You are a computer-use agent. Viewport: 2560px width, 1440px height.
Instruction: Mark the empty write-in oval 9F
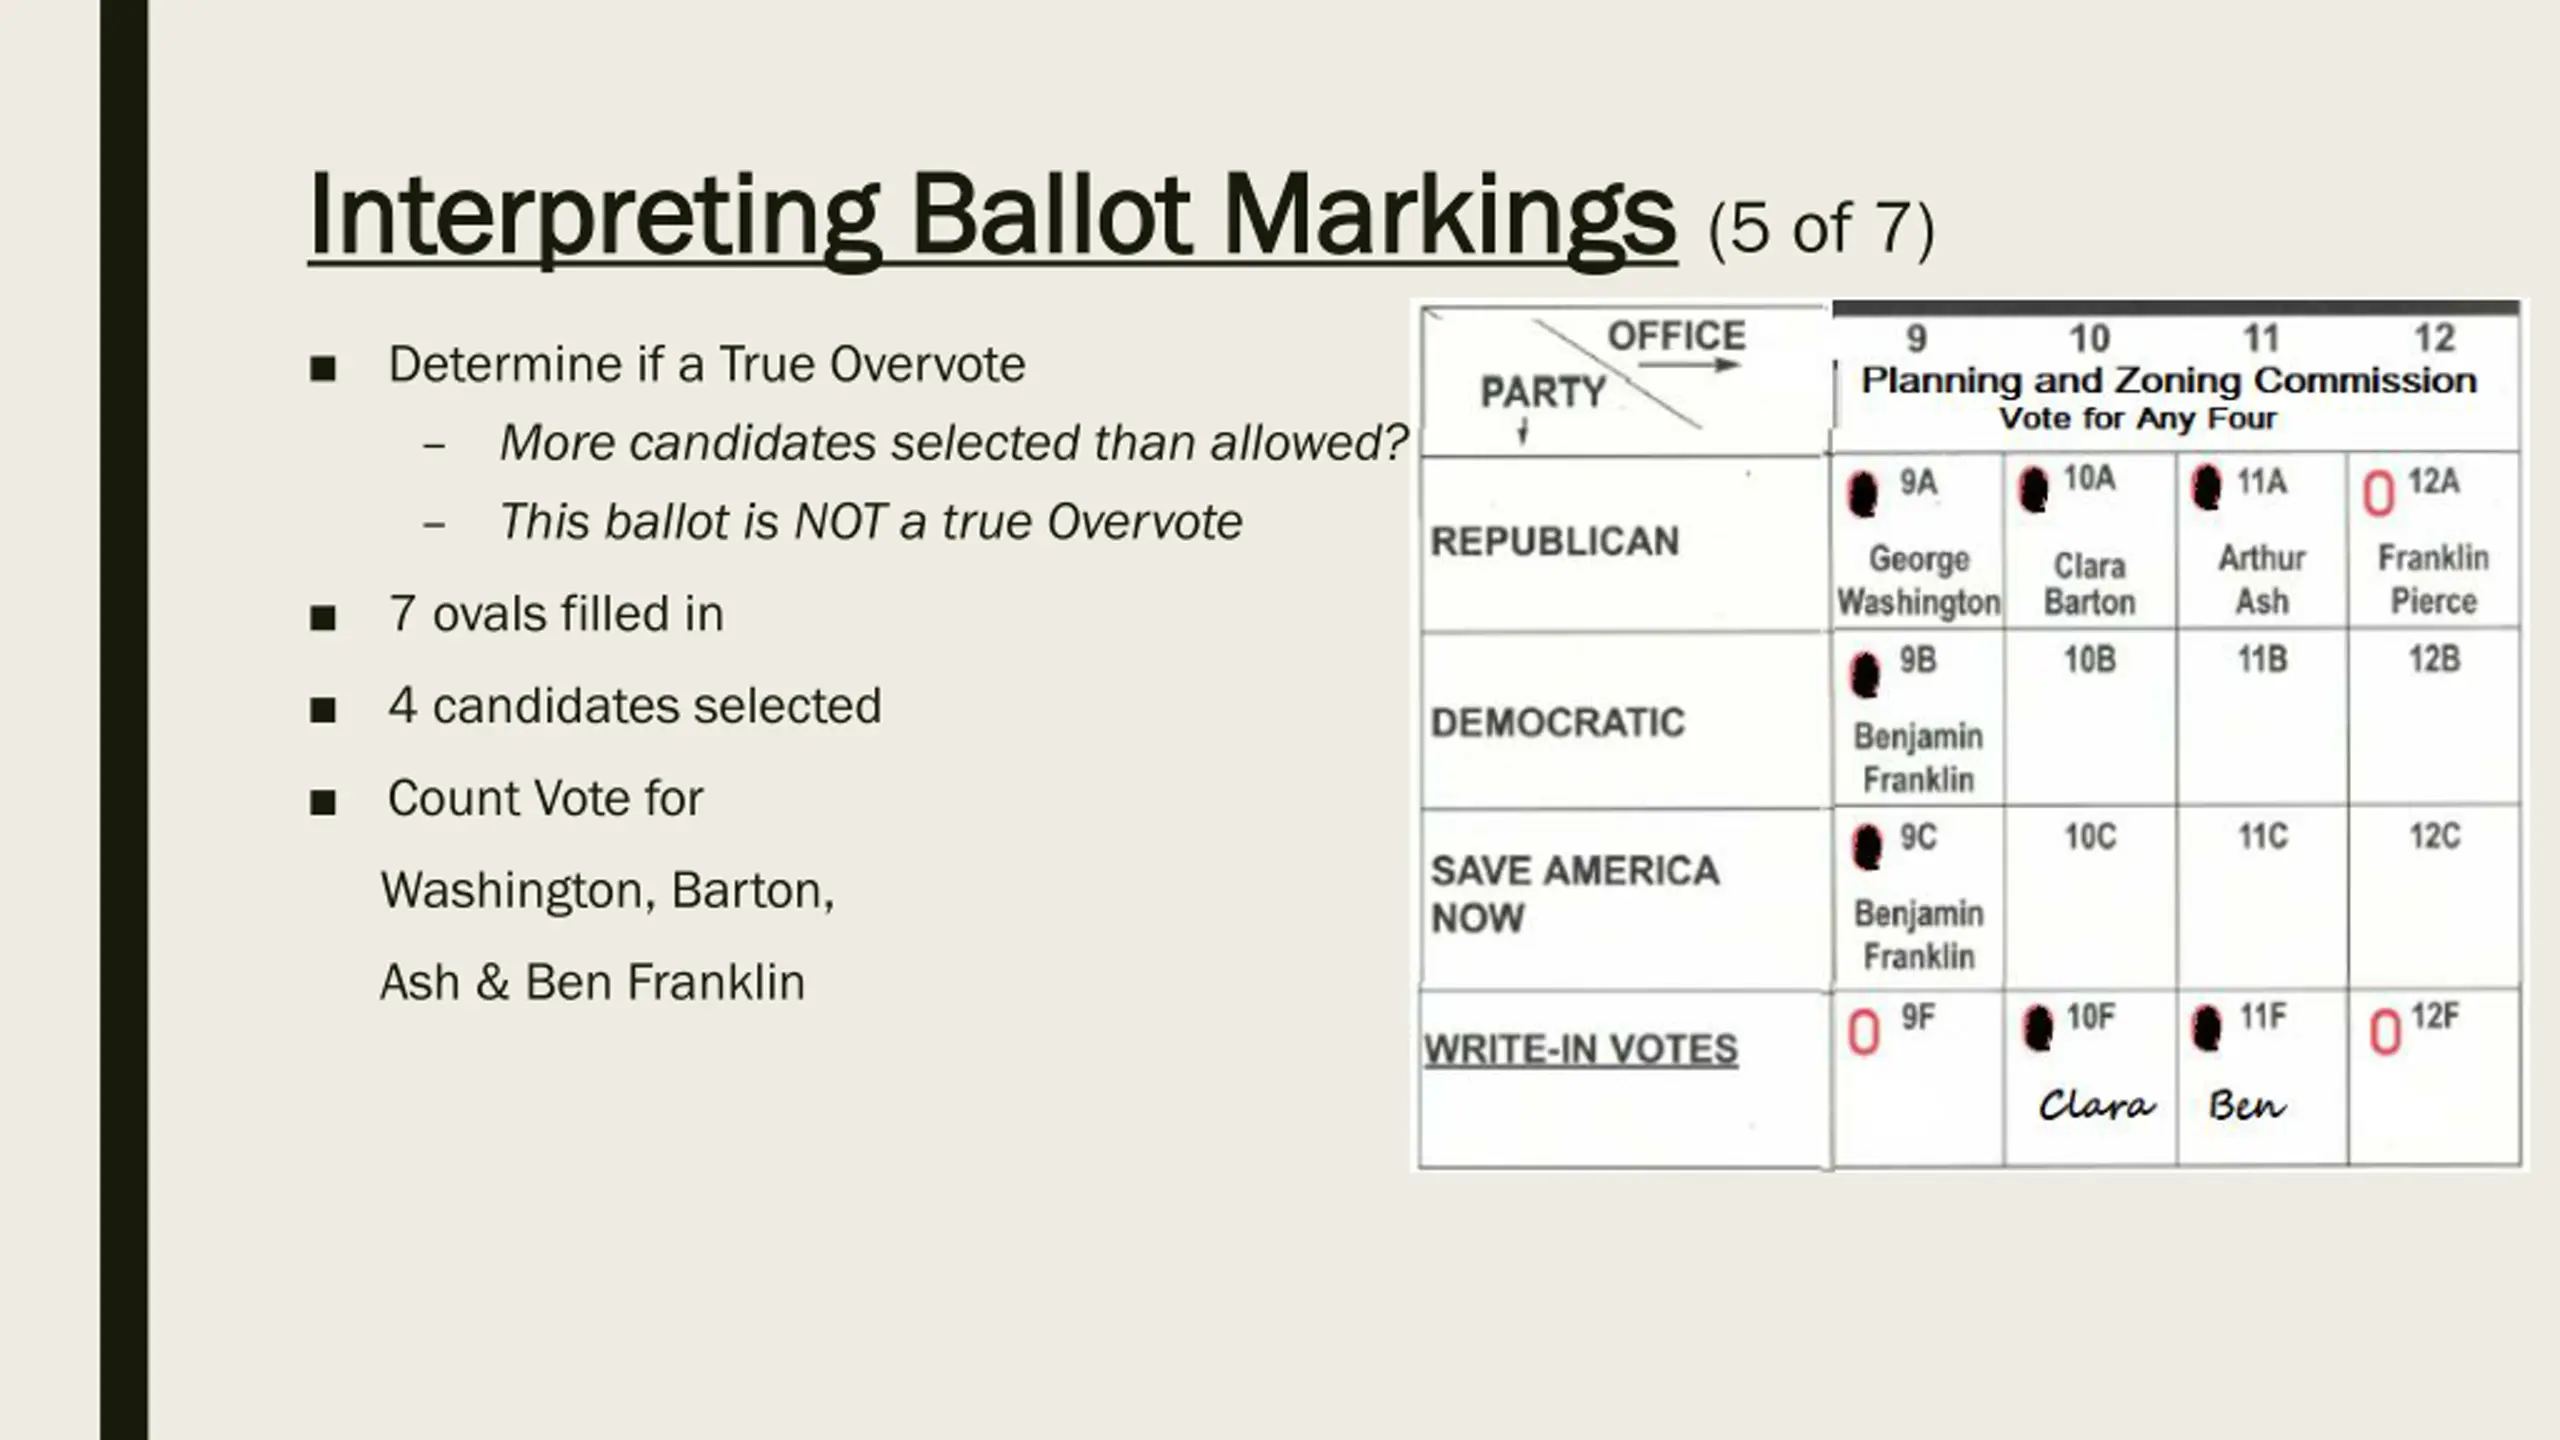point(1863,1032)
